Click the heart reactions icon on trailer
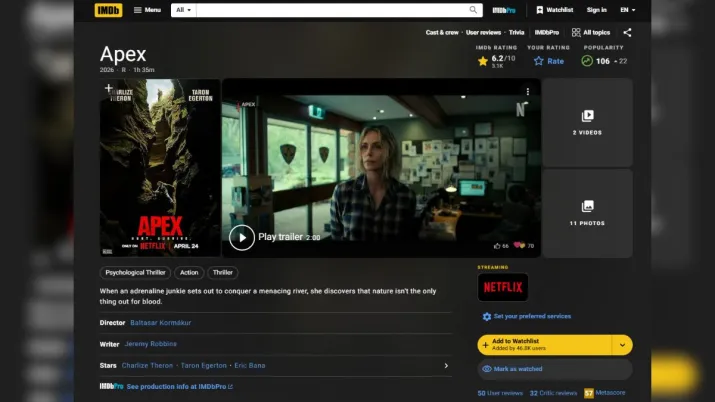 [519, 245]
